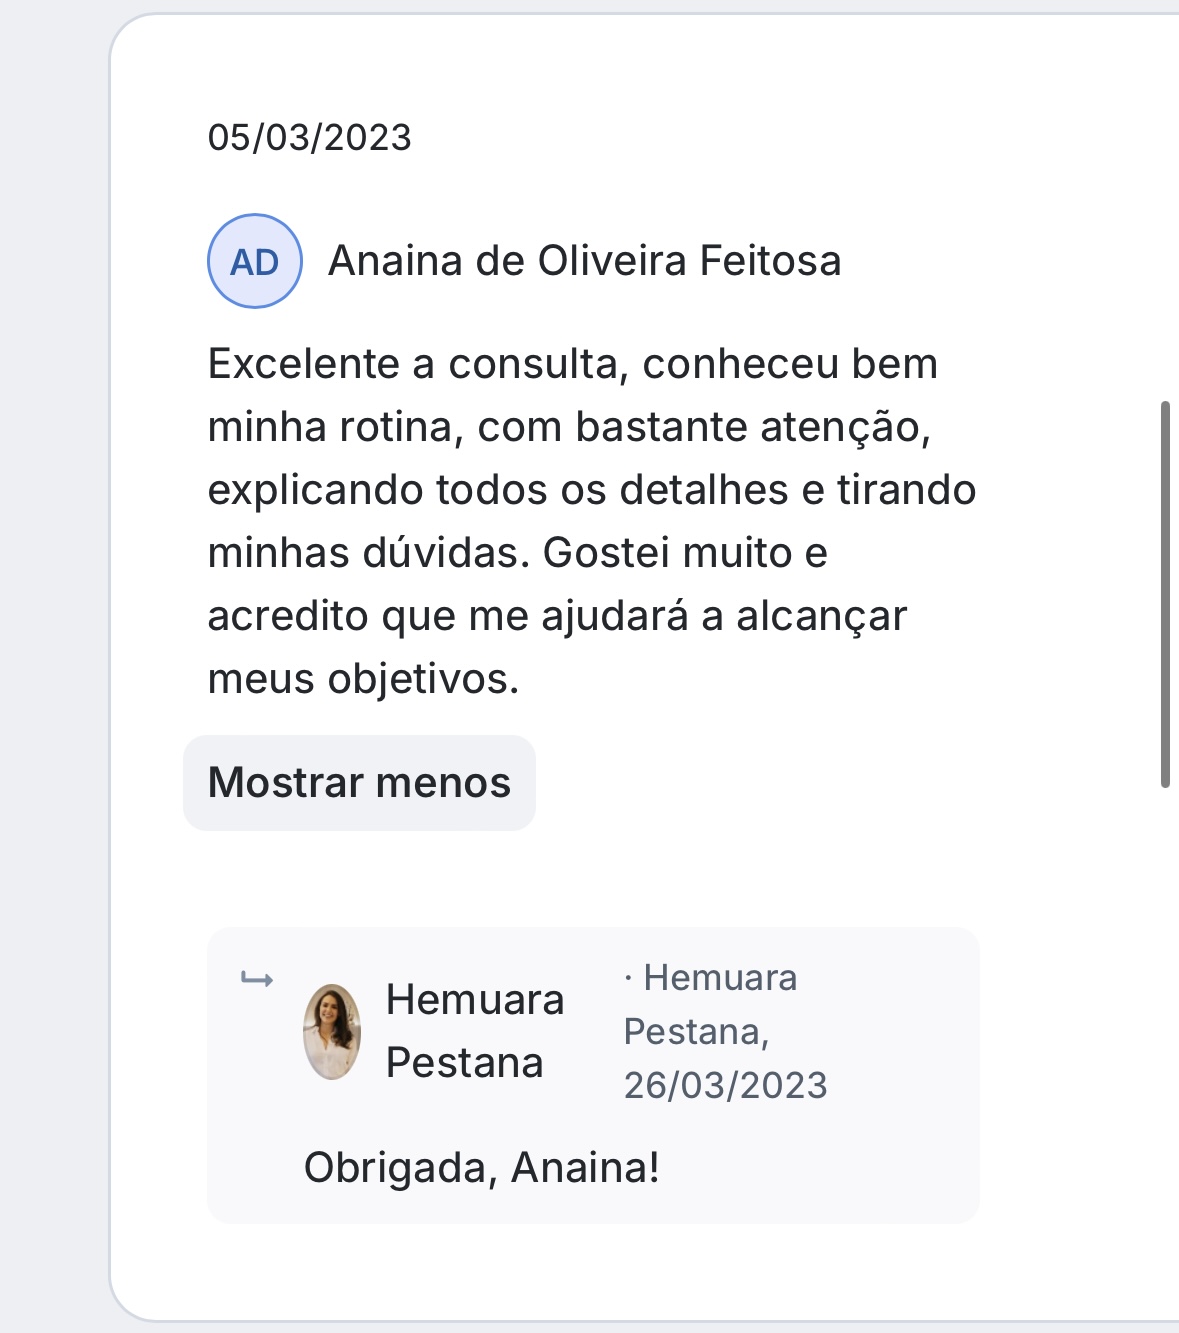Click the line "minha rotina, com bastante atenção,"
The height and width of the screenshot is (1333, 1179).
pos(570,427)
